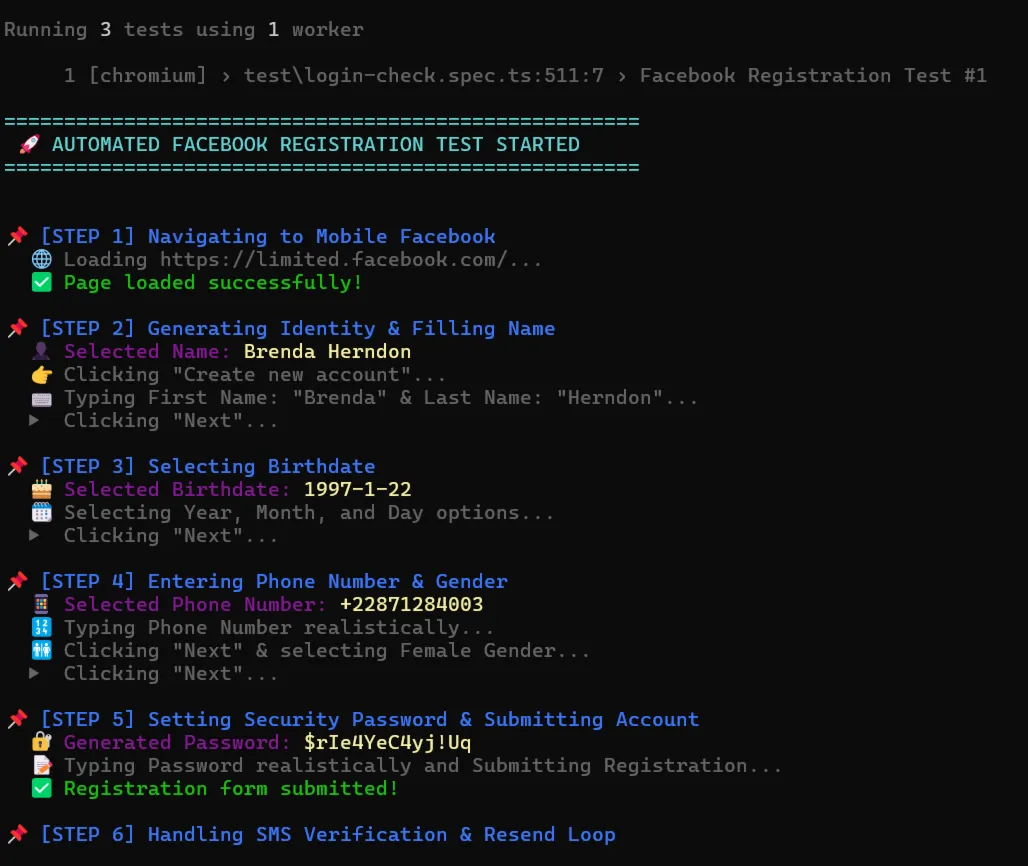The width and height of the screenshot is (1028, 866).
Task: Click the globe icon before Loading URL
Action: coord(41,260)
